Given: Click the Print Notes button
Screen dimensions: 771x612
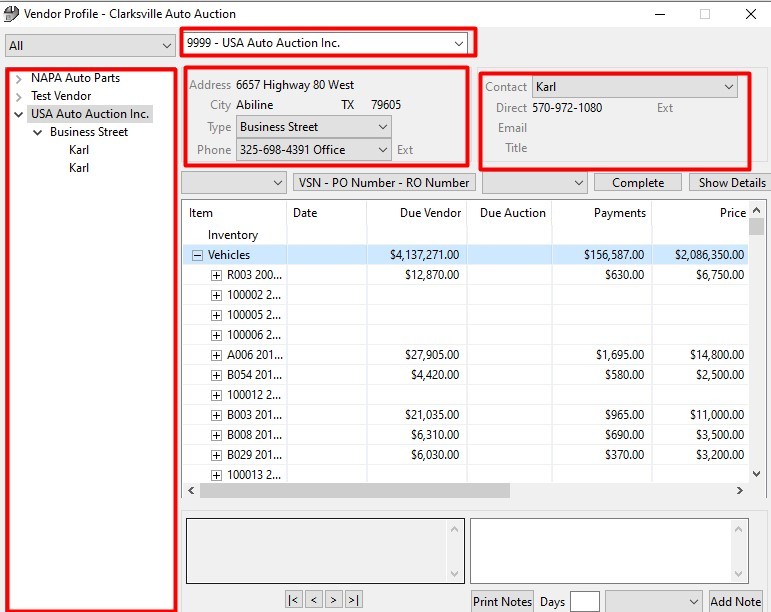Looking at the screenshot, I should click(502, 601).
